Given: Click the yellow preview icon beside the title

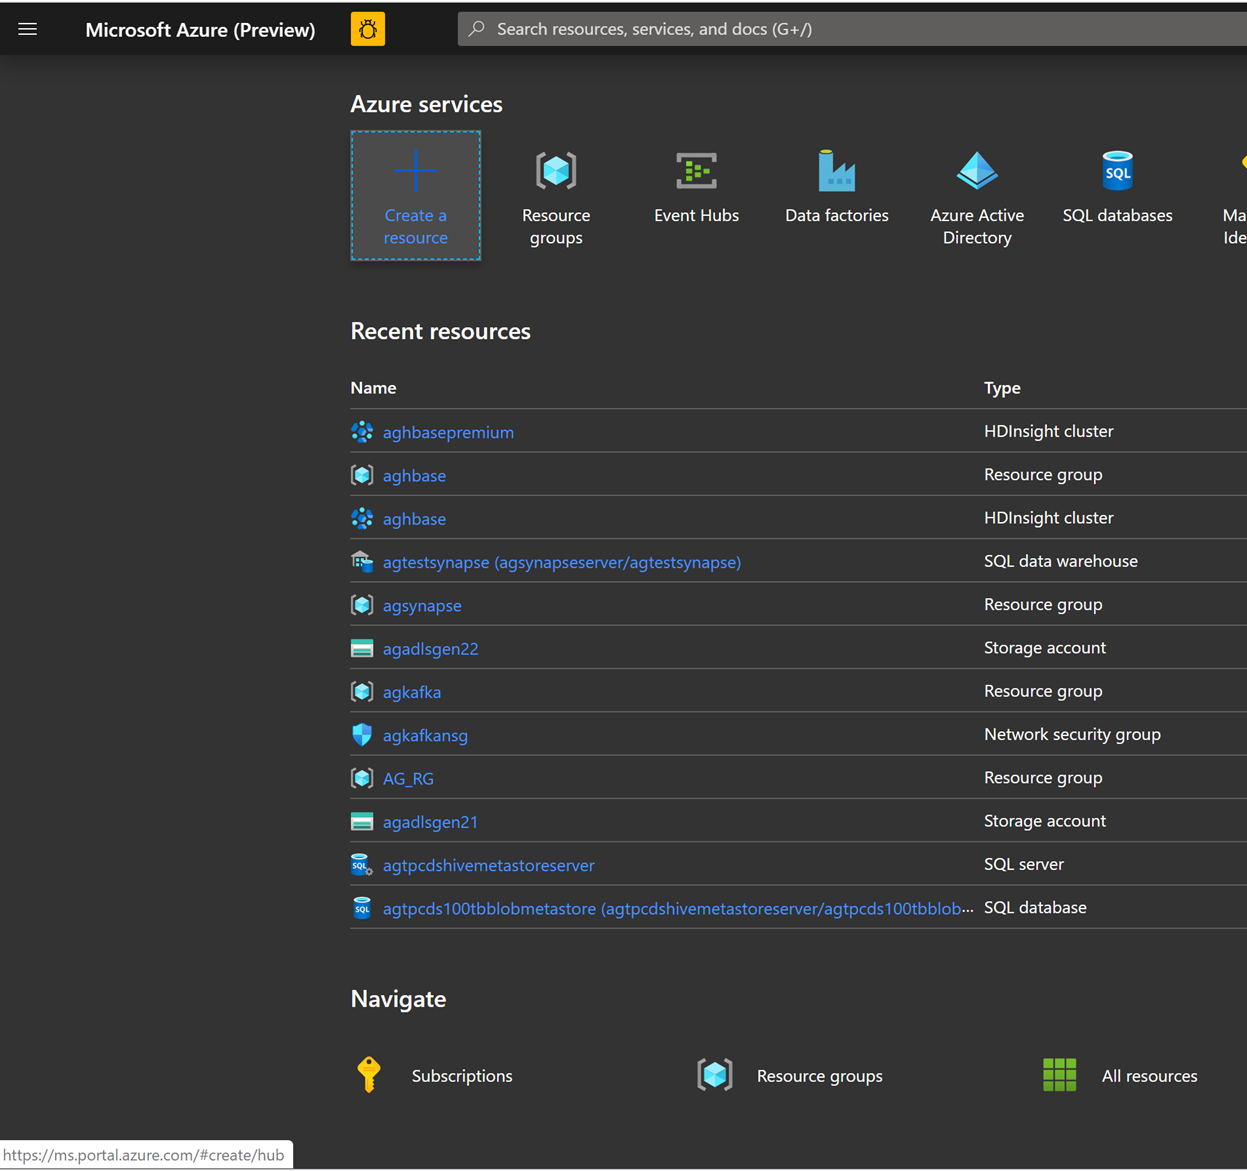Looking at the screenshot, I should [367, 29].
